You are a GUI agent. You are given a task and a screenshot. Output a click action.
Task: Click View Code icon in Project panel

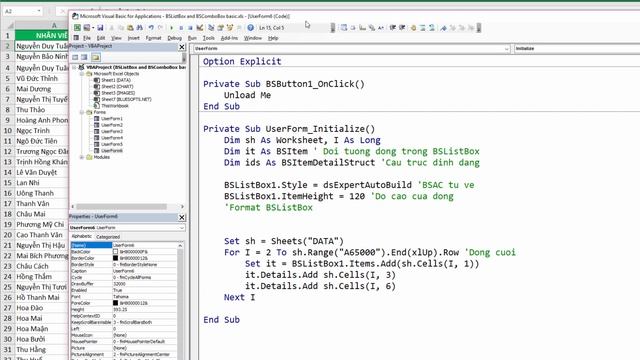[x=75, y=57]
